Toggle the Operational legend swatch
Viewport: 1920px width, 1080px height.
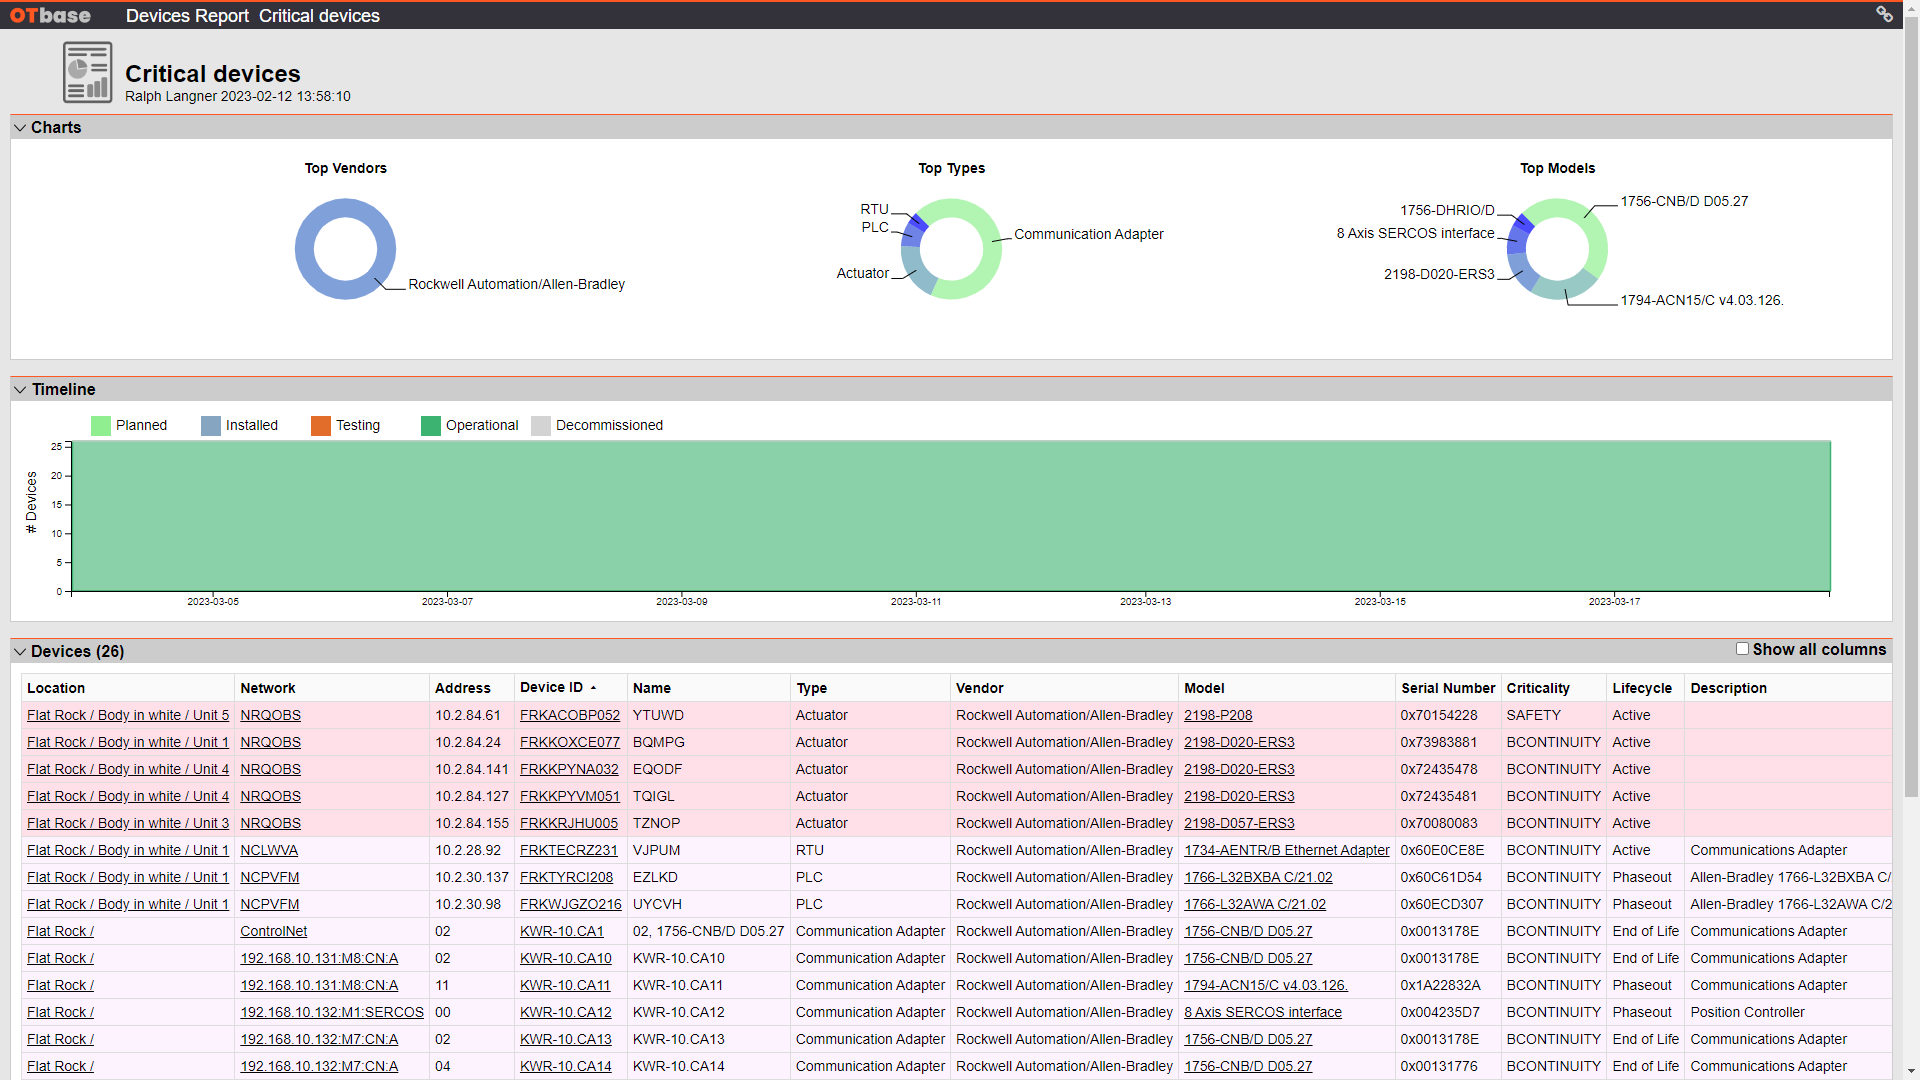coord(431,426)
